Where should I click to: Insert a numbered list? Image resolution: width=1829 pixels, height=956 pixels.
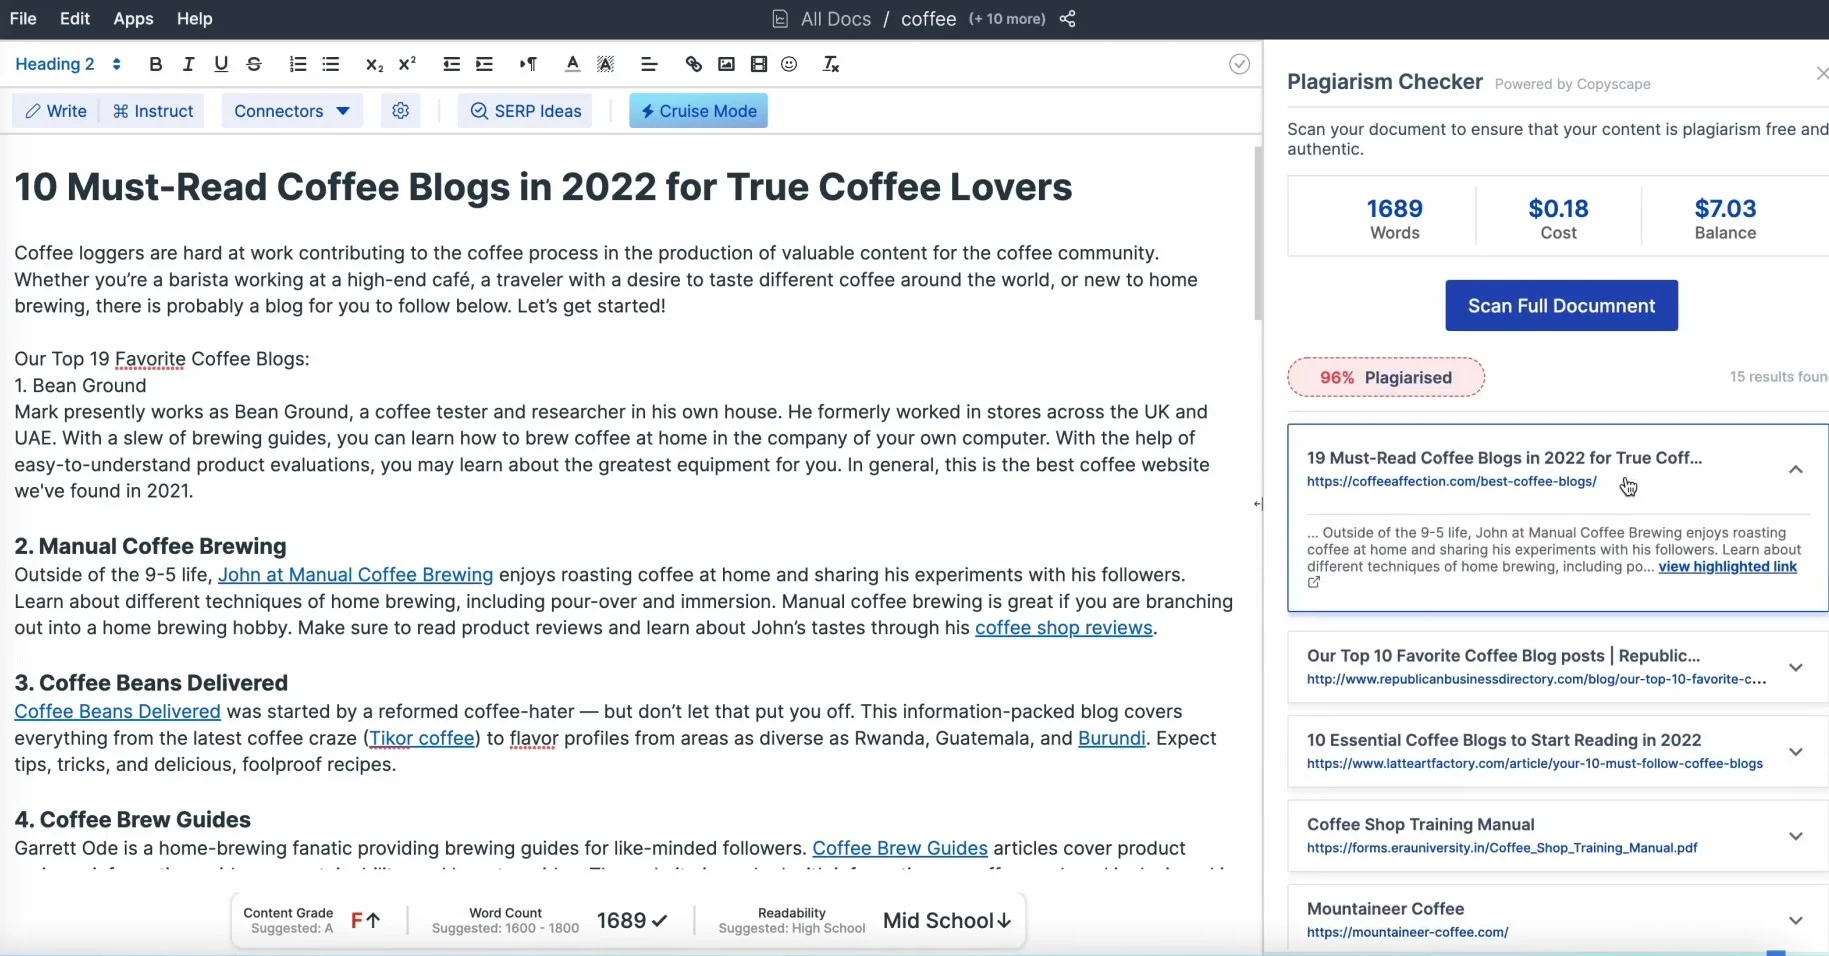point(297,64)
